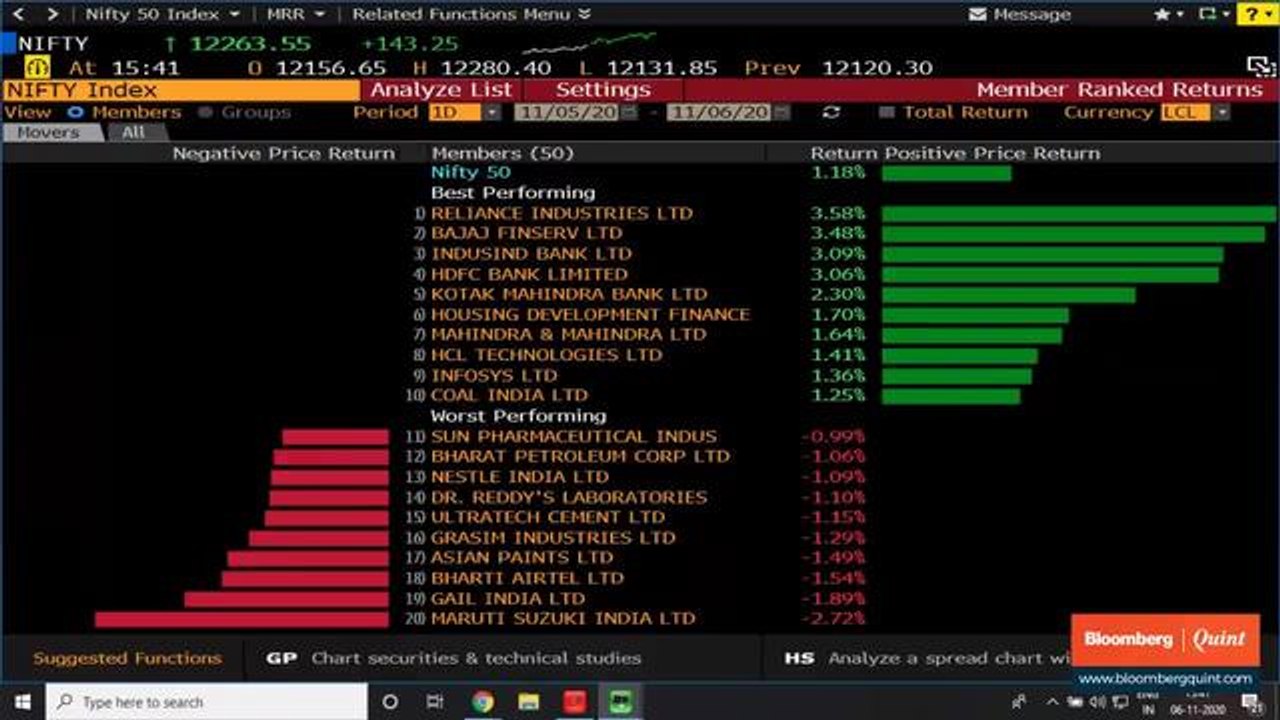Select RELIANCE INDUSTRIES LTD row
Image resolution: width=1280 pixels, height=720 pixels.
[561, 213]
